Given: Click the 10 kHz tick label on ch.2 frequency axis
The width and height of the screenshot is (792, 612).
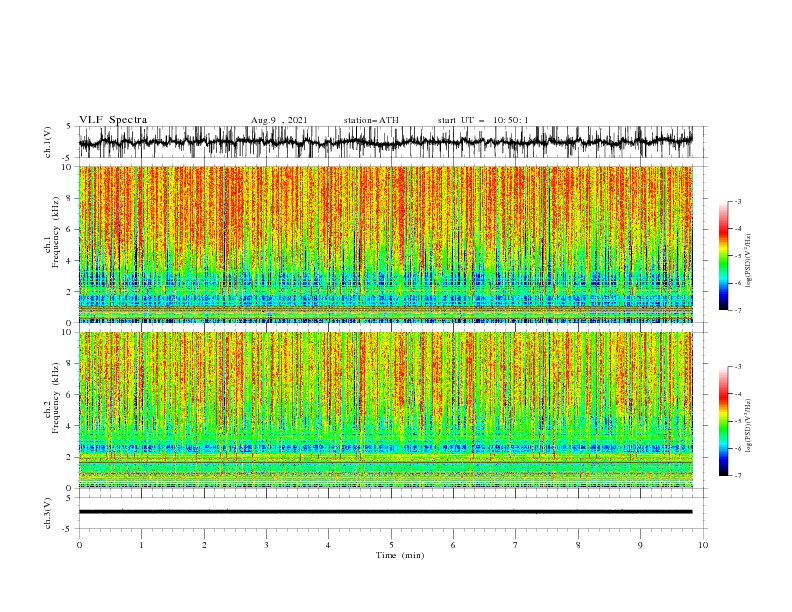Looking at the screenshot, I should click(x=67, y=333).
